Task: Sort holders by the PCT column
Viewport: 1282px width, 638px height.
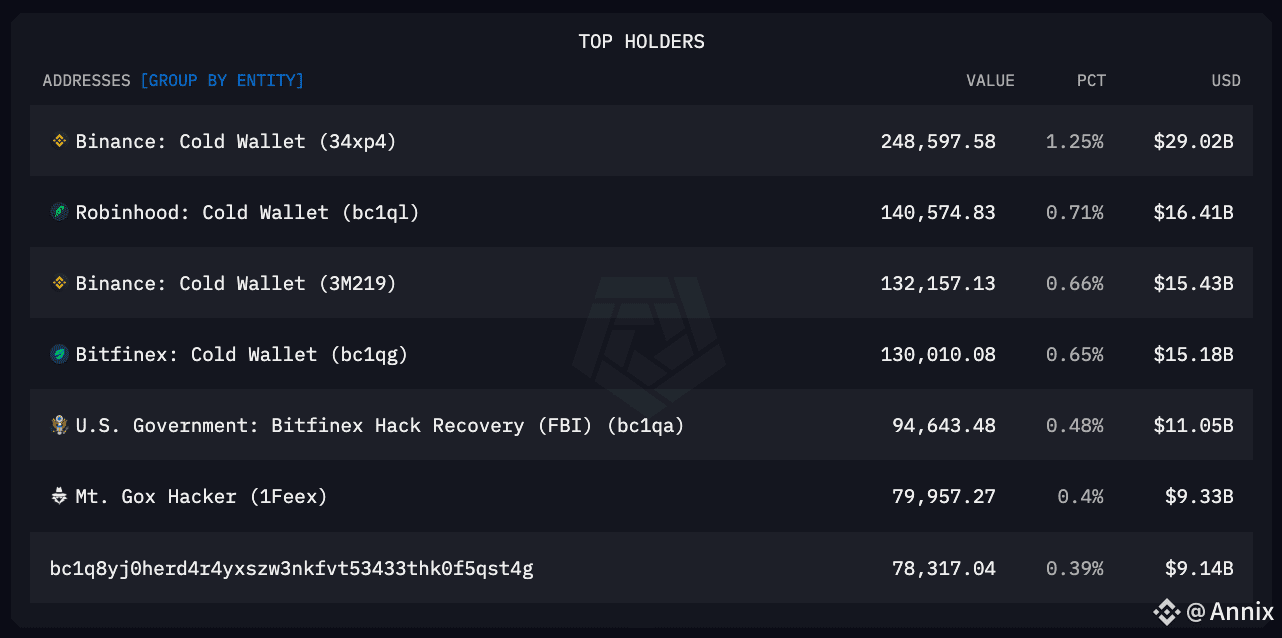Action: [1091, 80]
